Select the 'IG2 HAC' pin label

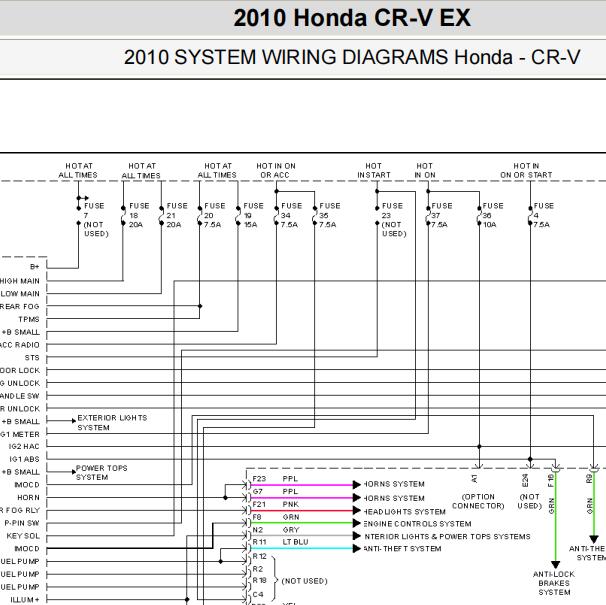[24, 447]
